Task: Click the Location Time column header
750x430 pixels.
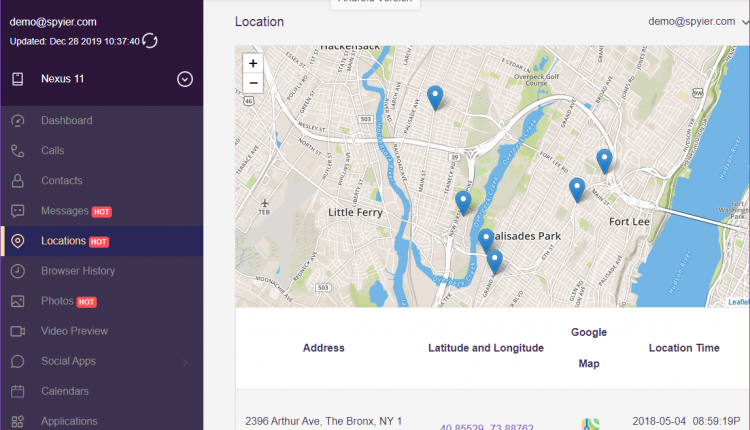Action: pyautogui.click(x=684, y=348)
